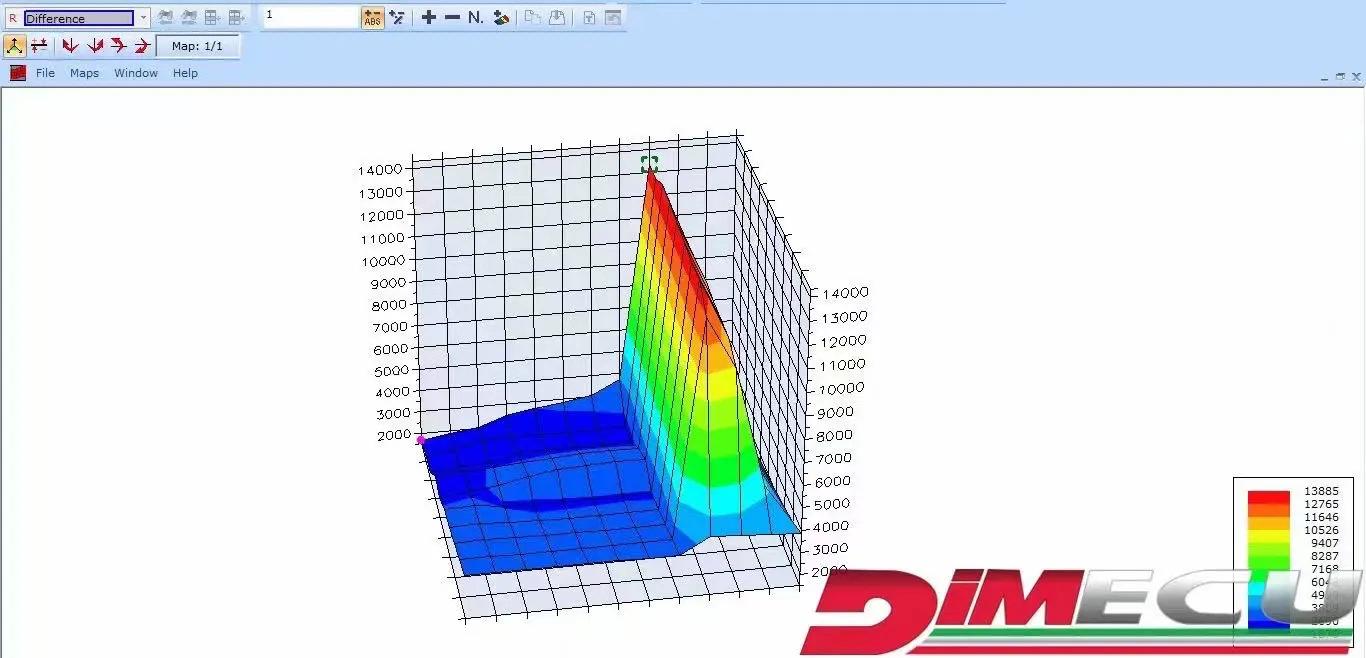This screenshot has height=658, width=1366.
Task: Click the last greyed table-arrow icon before the value field
Action: point(237,17)
